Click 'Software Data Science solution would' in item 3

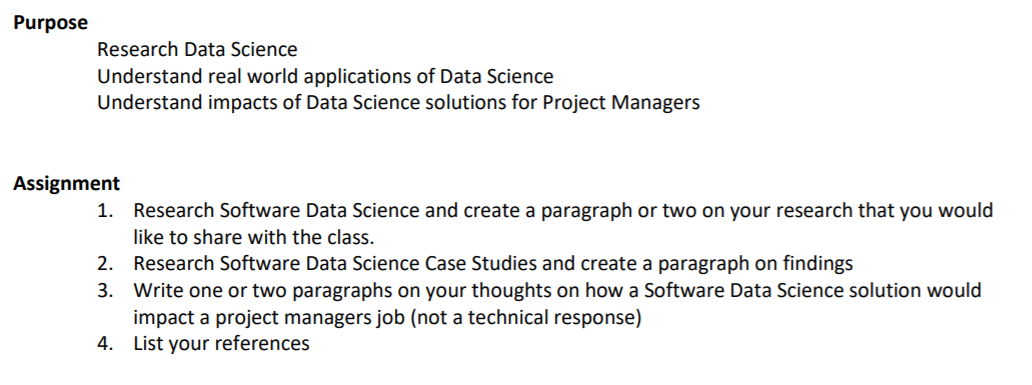(x=812, y=290)
